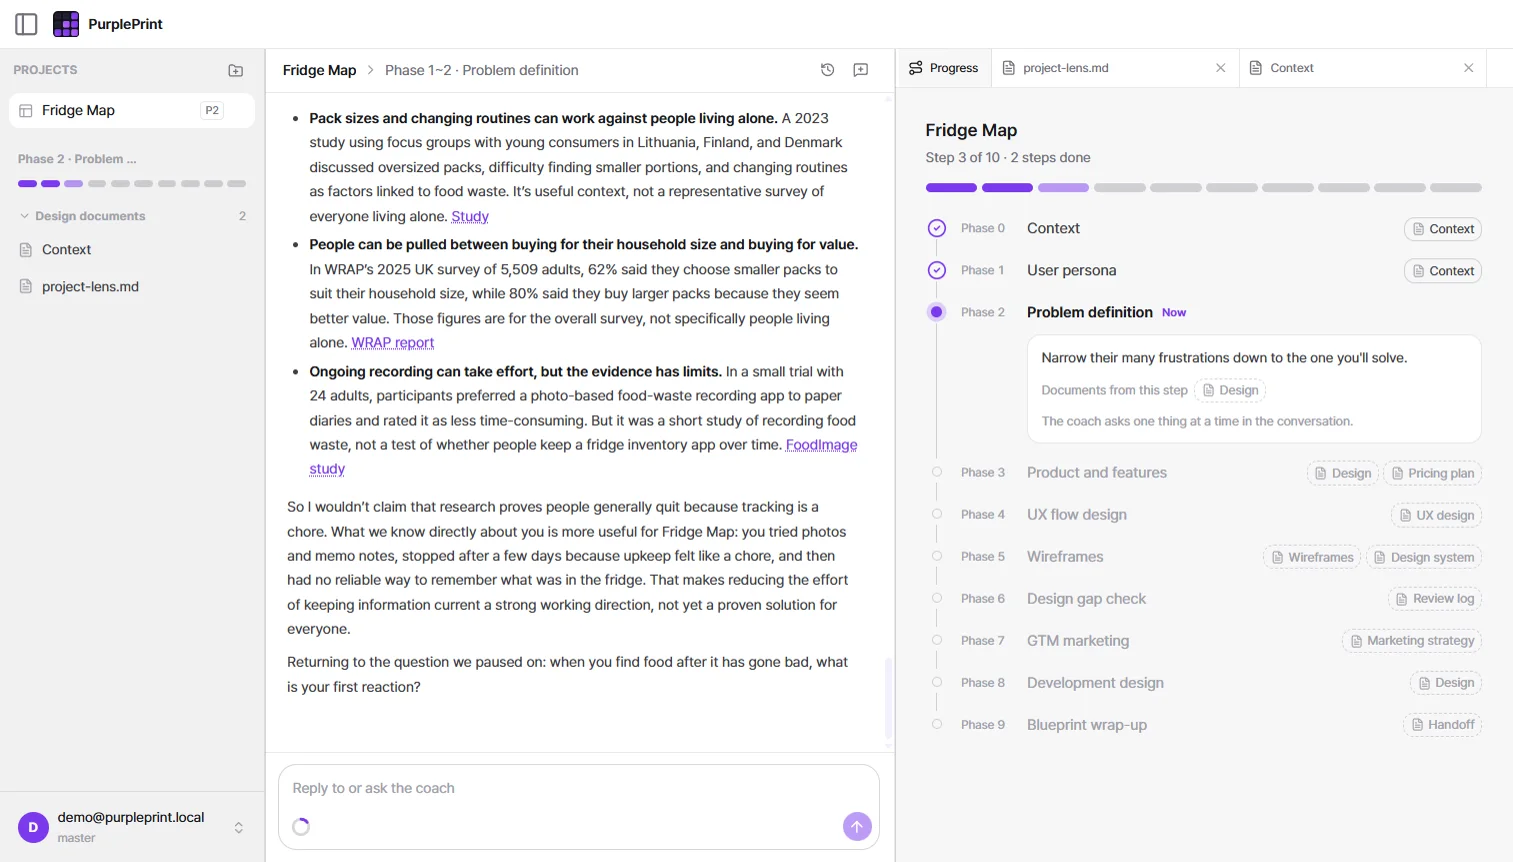
Task: Open the WRAP report link
Action: pos(393,342)
